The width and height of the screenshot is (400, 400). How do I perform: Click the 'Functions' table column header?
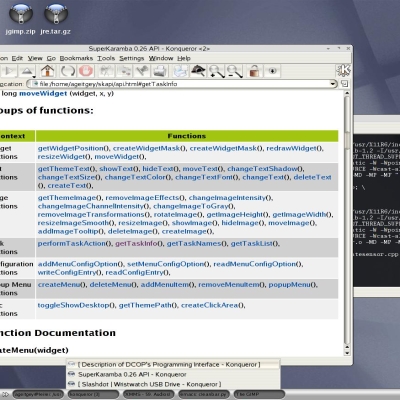pyautogui.click(x=187, y=136)
